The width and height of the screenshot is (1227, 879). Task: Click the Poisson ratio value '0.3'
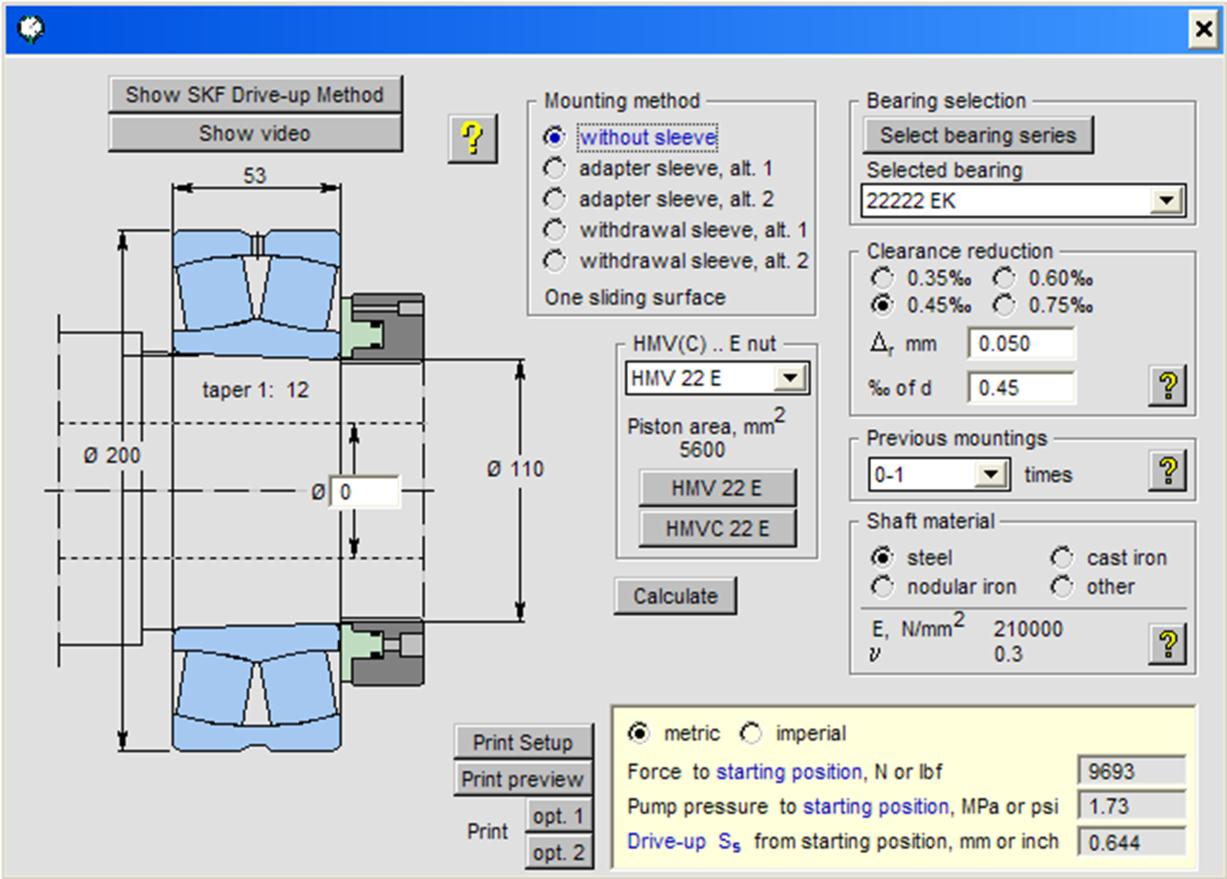click(1007, 655)
